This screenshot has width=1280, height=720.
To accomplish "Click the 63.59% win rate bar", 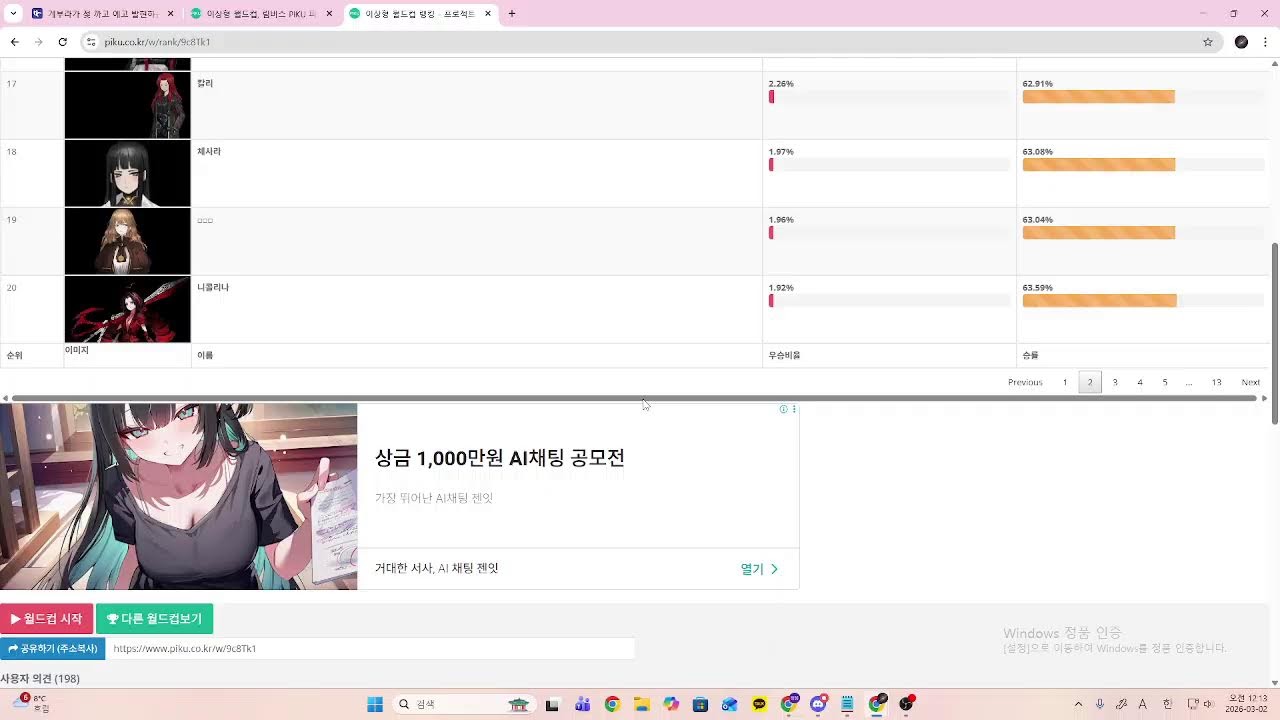I will (1145, 301).
